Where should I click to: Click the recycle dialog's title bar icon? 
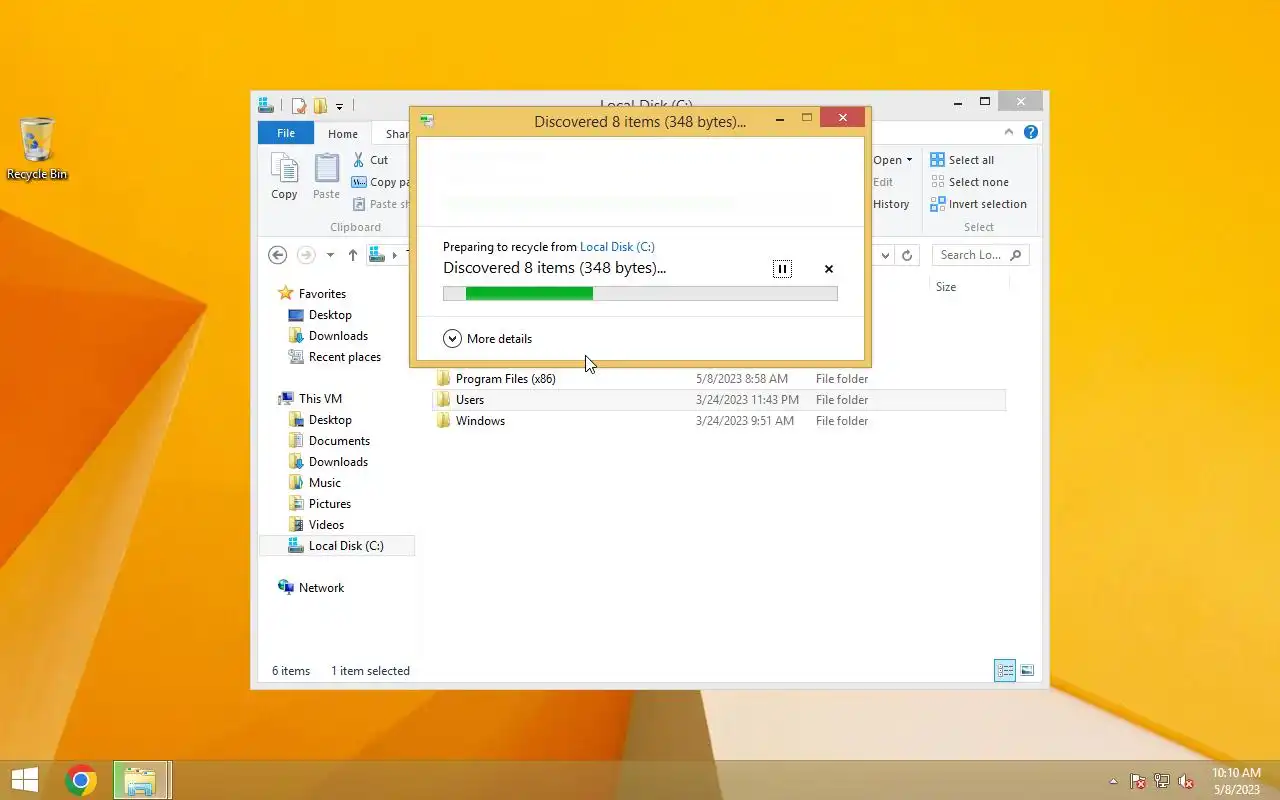pos(427,121)
